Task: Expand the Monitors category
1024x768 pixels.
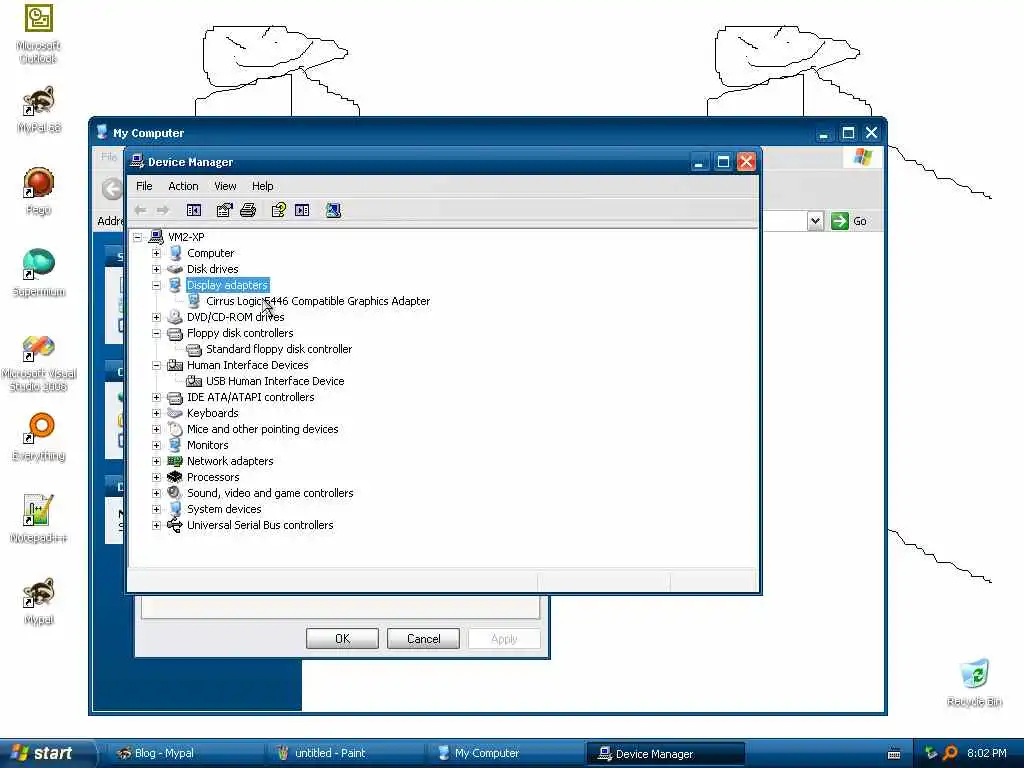Action: 157,445
